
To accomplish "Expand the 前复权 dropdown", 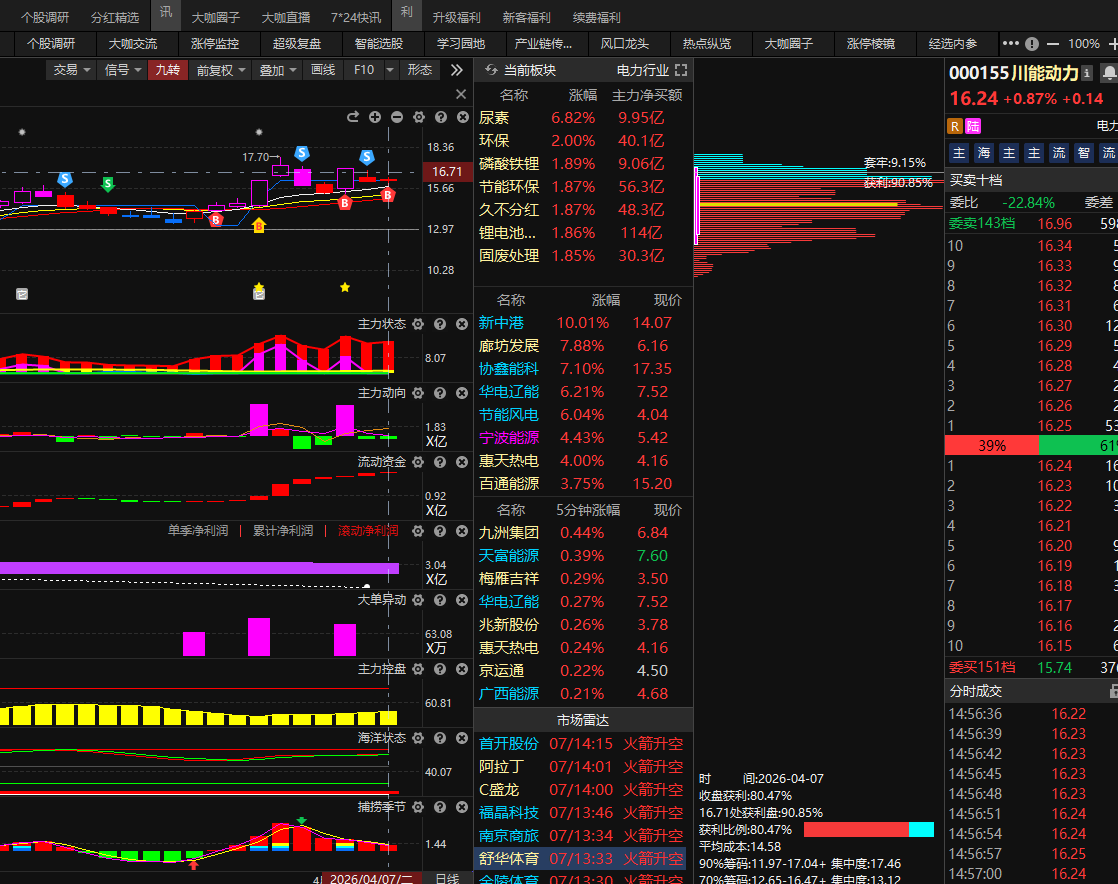I will 220,70.
